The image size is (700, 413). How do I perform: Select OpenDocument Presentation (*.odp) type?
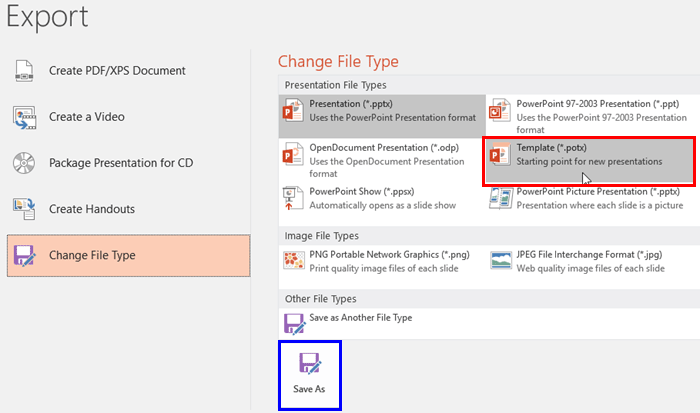tap(382, 160)
